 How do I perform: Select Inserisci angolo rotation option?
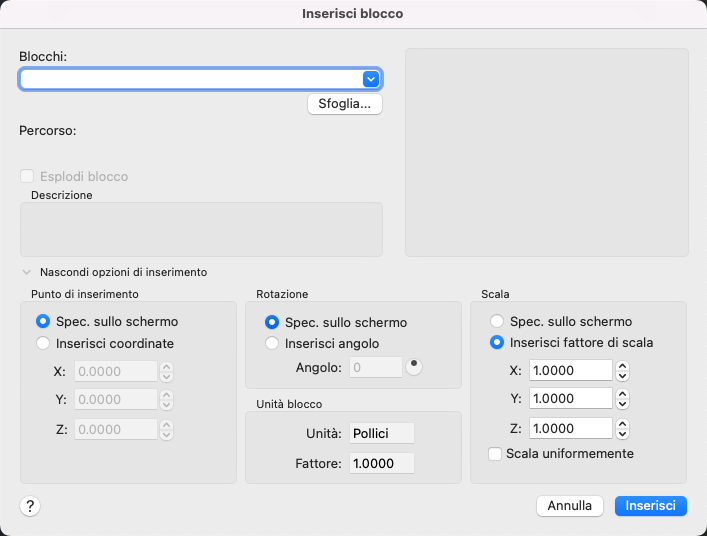(x=272, y=343)
